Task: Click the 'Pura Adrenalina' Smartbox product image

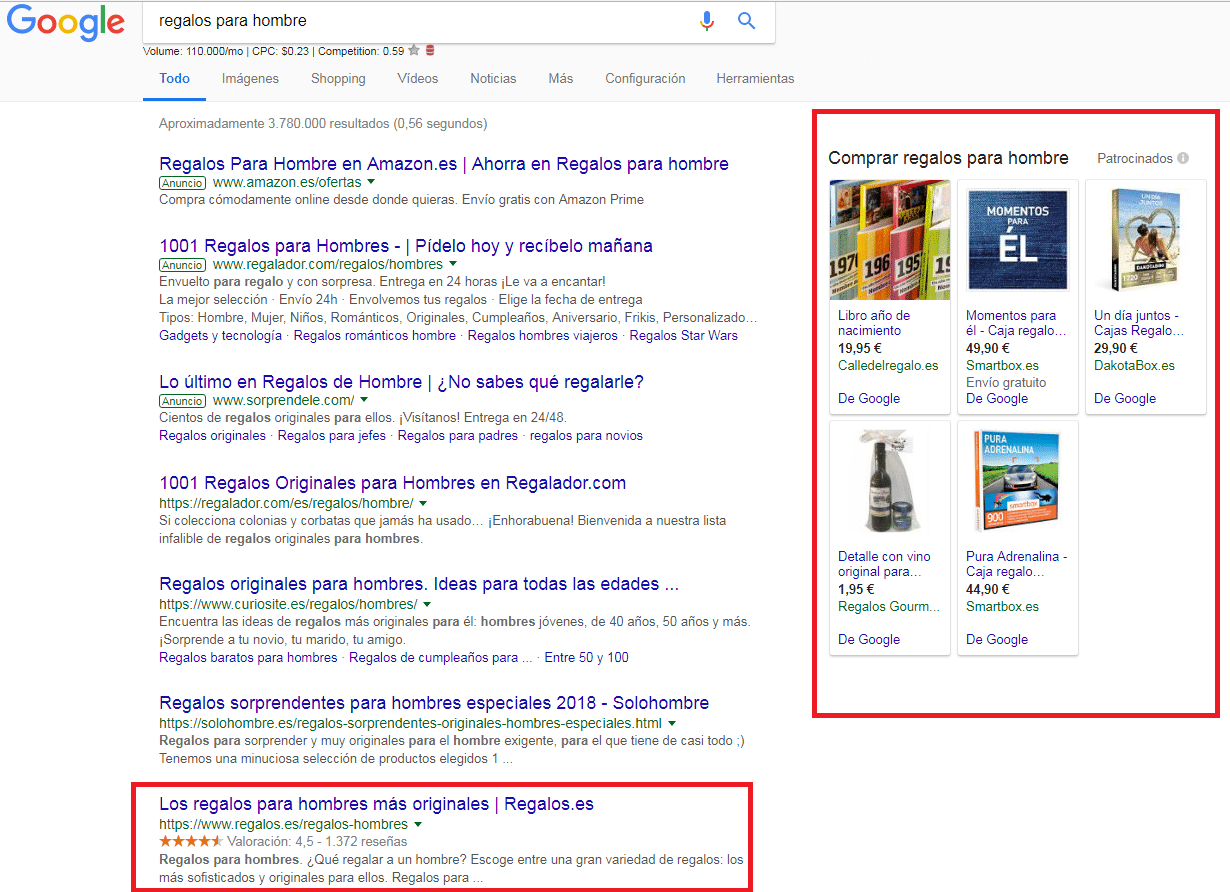Action: click(x=1018, y=481)
